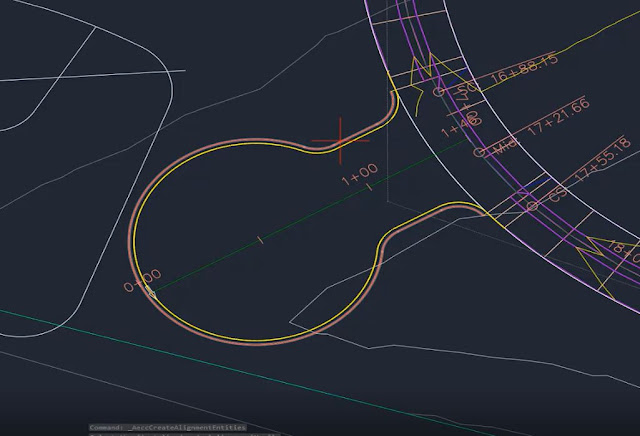640x436 pixels.
Task: Click the 1+00 station label
Action: coord(360,174)
